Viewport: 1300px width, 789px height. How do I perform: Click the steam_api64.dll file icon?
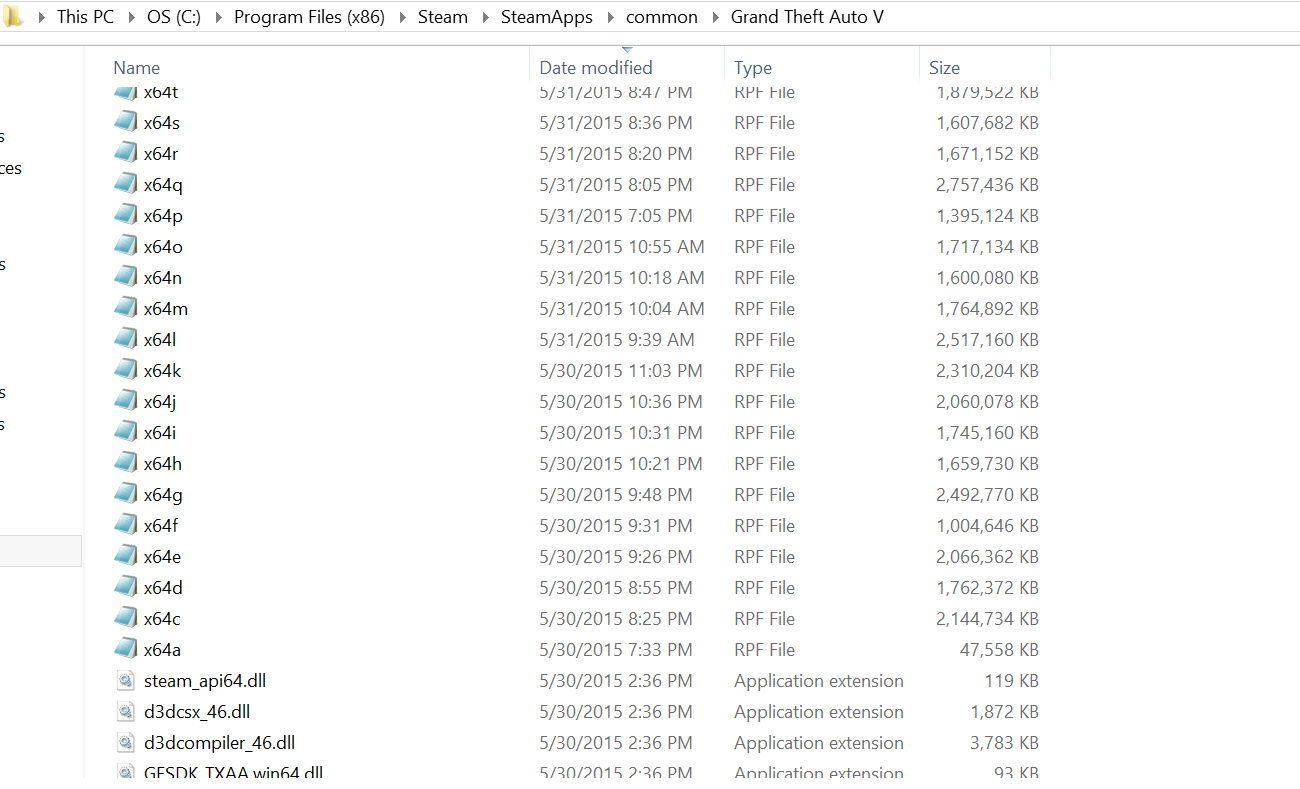[125, 681]
